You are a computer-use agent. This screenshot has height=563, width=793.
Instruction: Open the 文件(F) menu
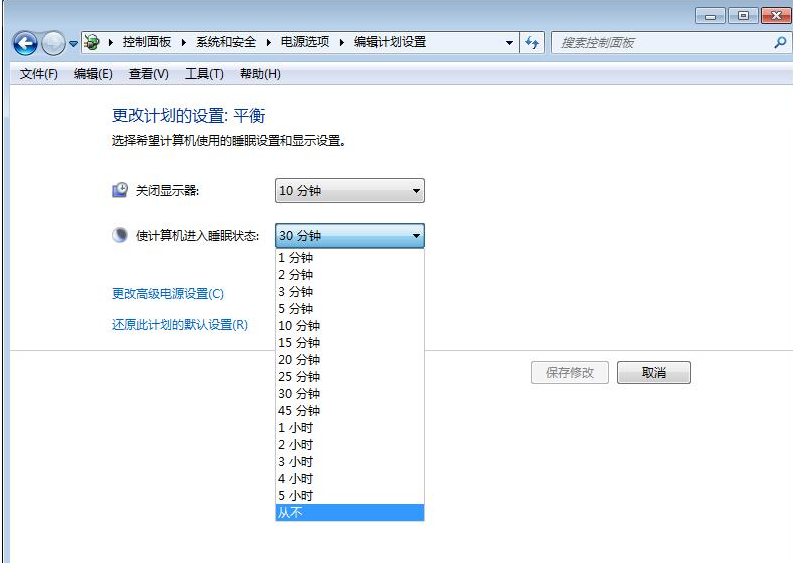coord(38,74)
